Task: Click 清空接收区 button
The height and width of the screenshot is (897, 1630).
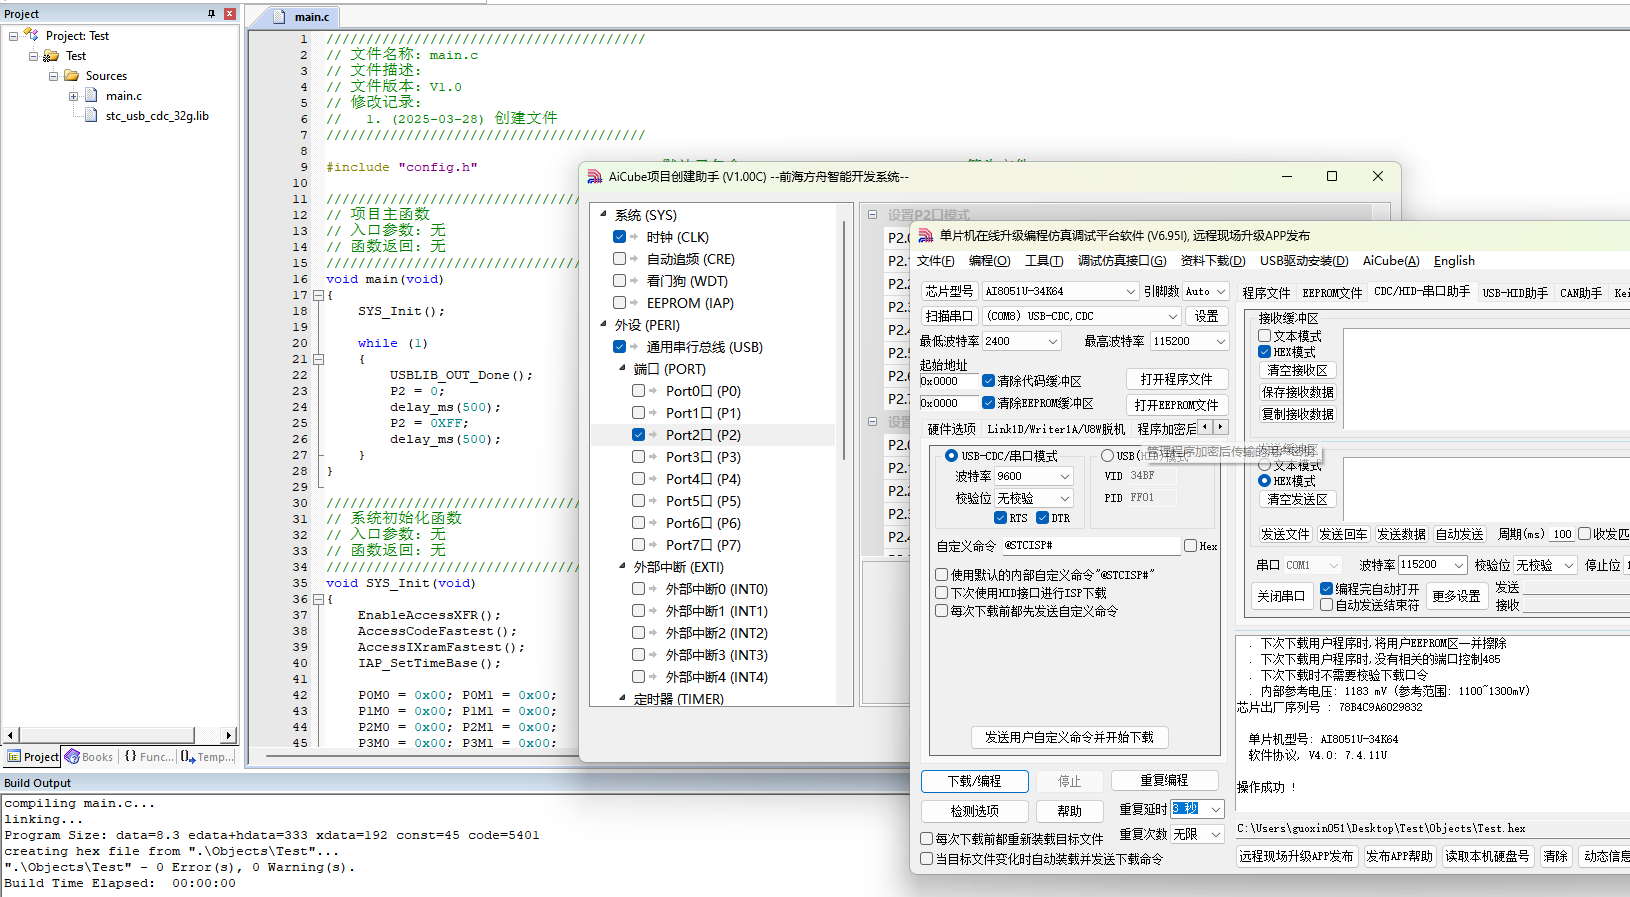Action: (1297, 370)
